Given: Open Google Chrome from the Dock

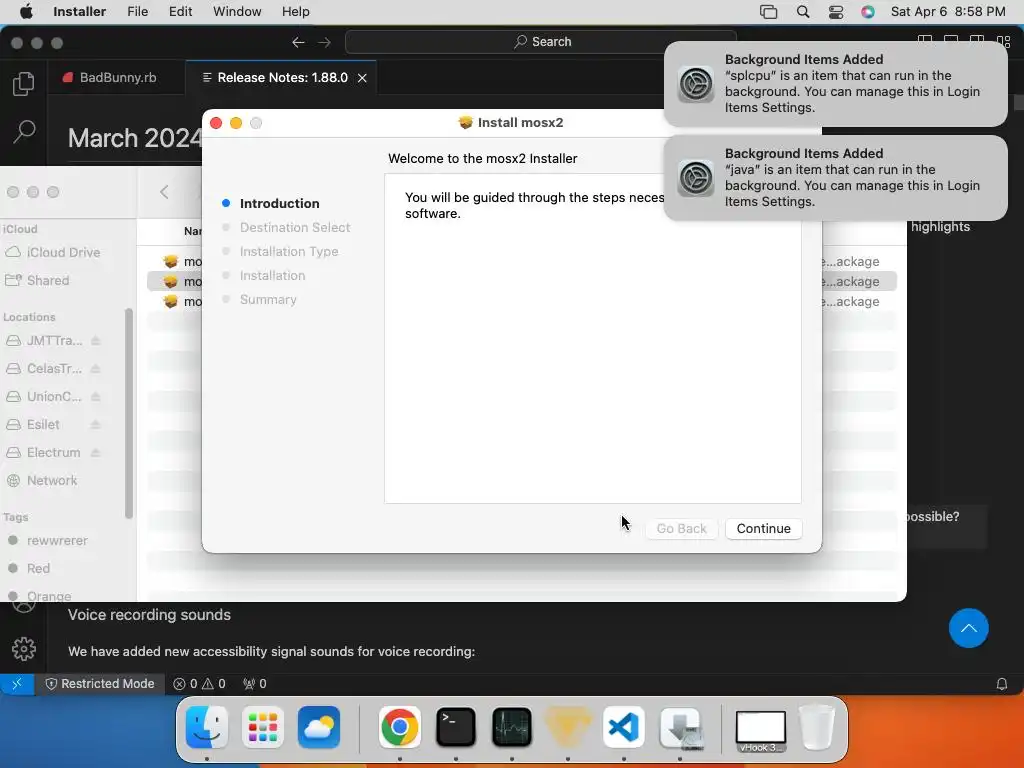Looking at the screenshot, I should 400,727.
